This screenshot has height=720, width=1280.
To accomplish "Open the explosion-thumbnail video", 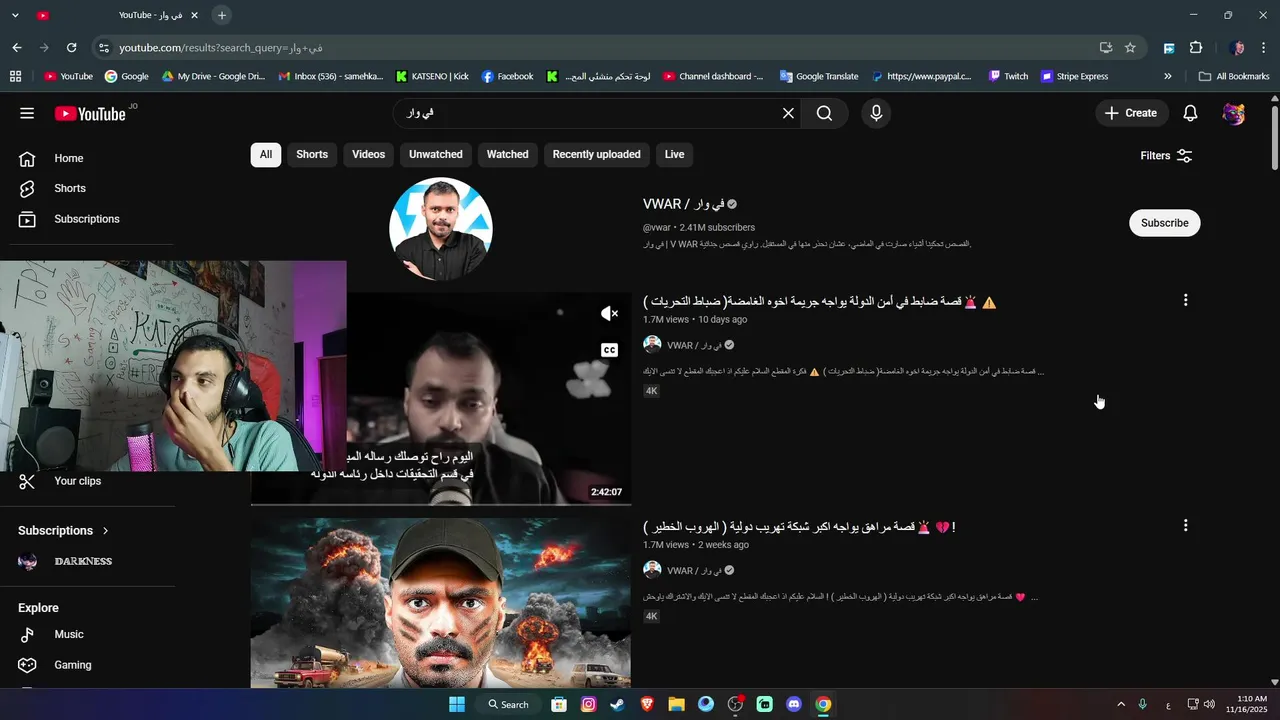I will tap(441, 602).
